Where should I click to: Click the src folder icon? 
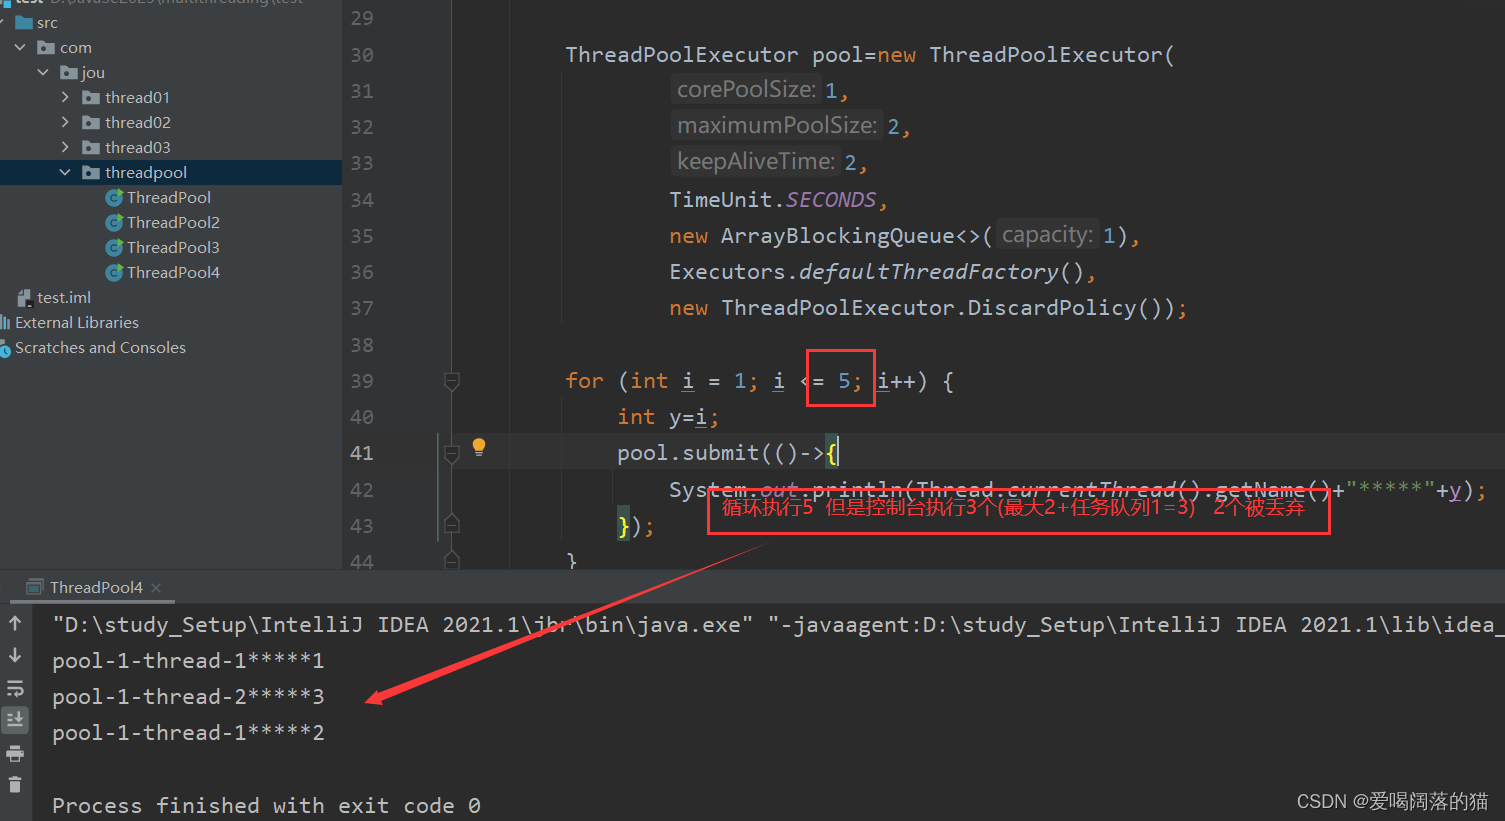[24, 22]
